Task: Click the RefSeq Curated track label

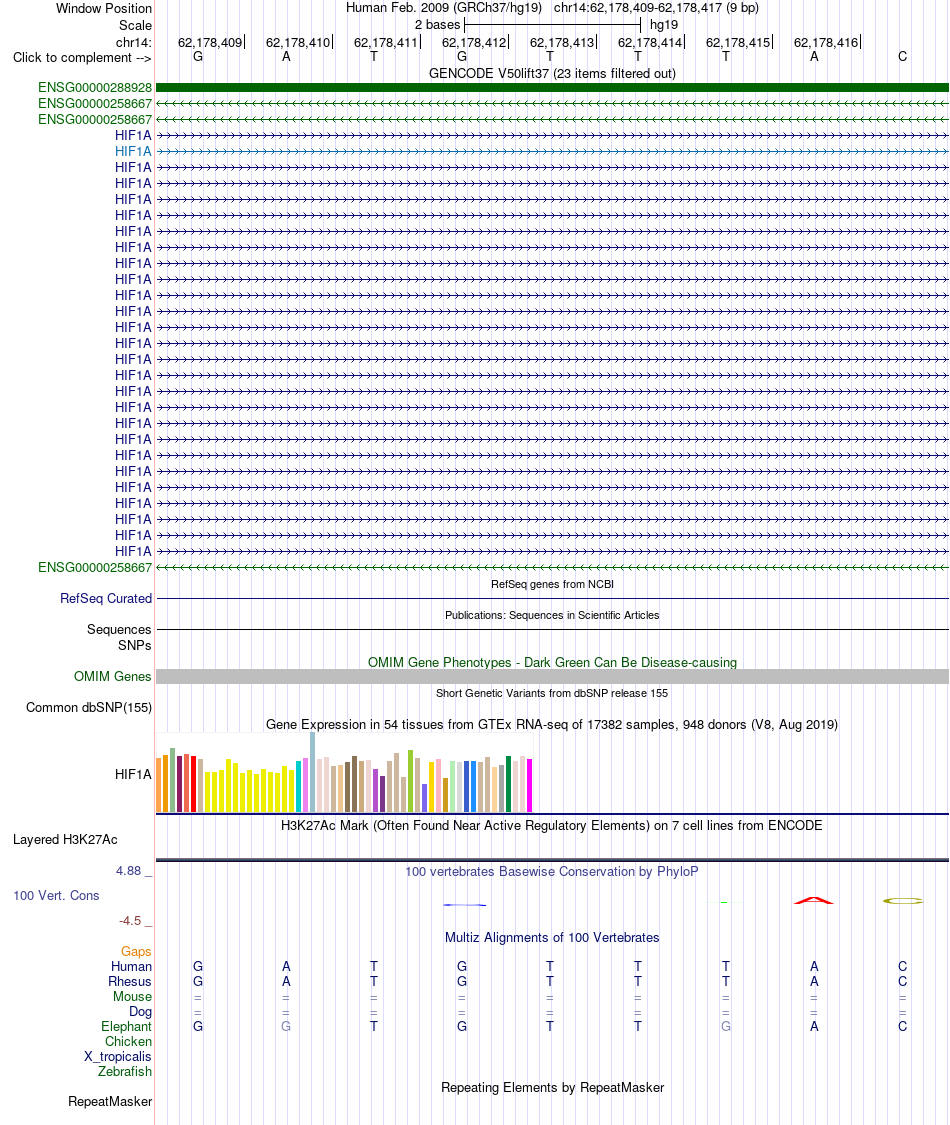Action: pyautogui.click(x=106, y=598)
